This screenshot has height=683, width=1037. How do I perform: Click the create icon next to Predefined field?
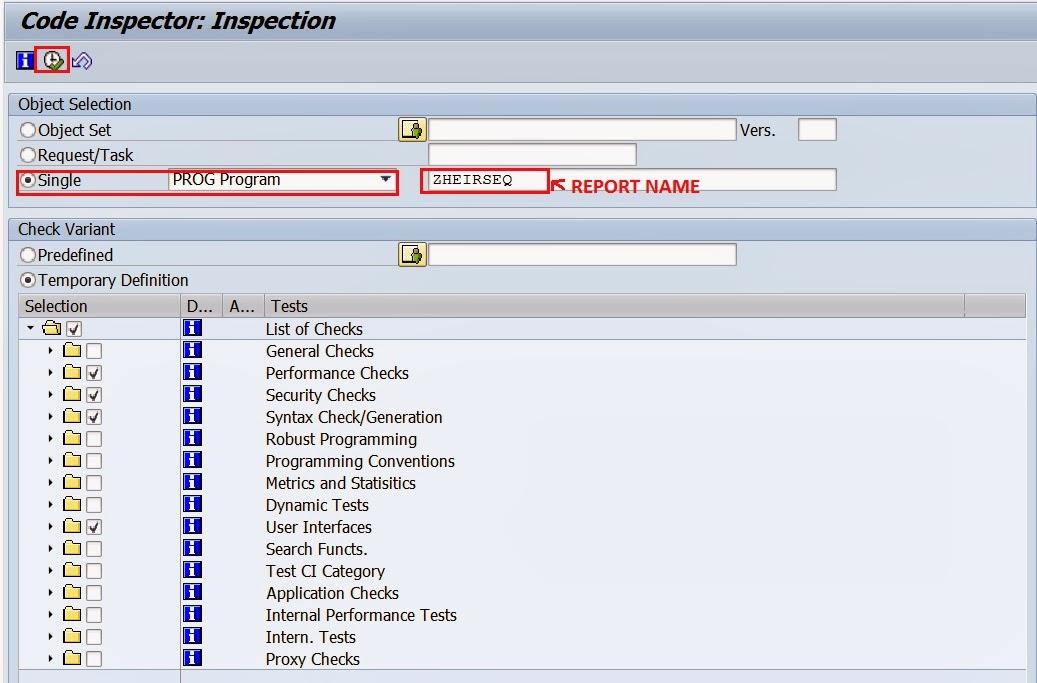pos(412,254)
